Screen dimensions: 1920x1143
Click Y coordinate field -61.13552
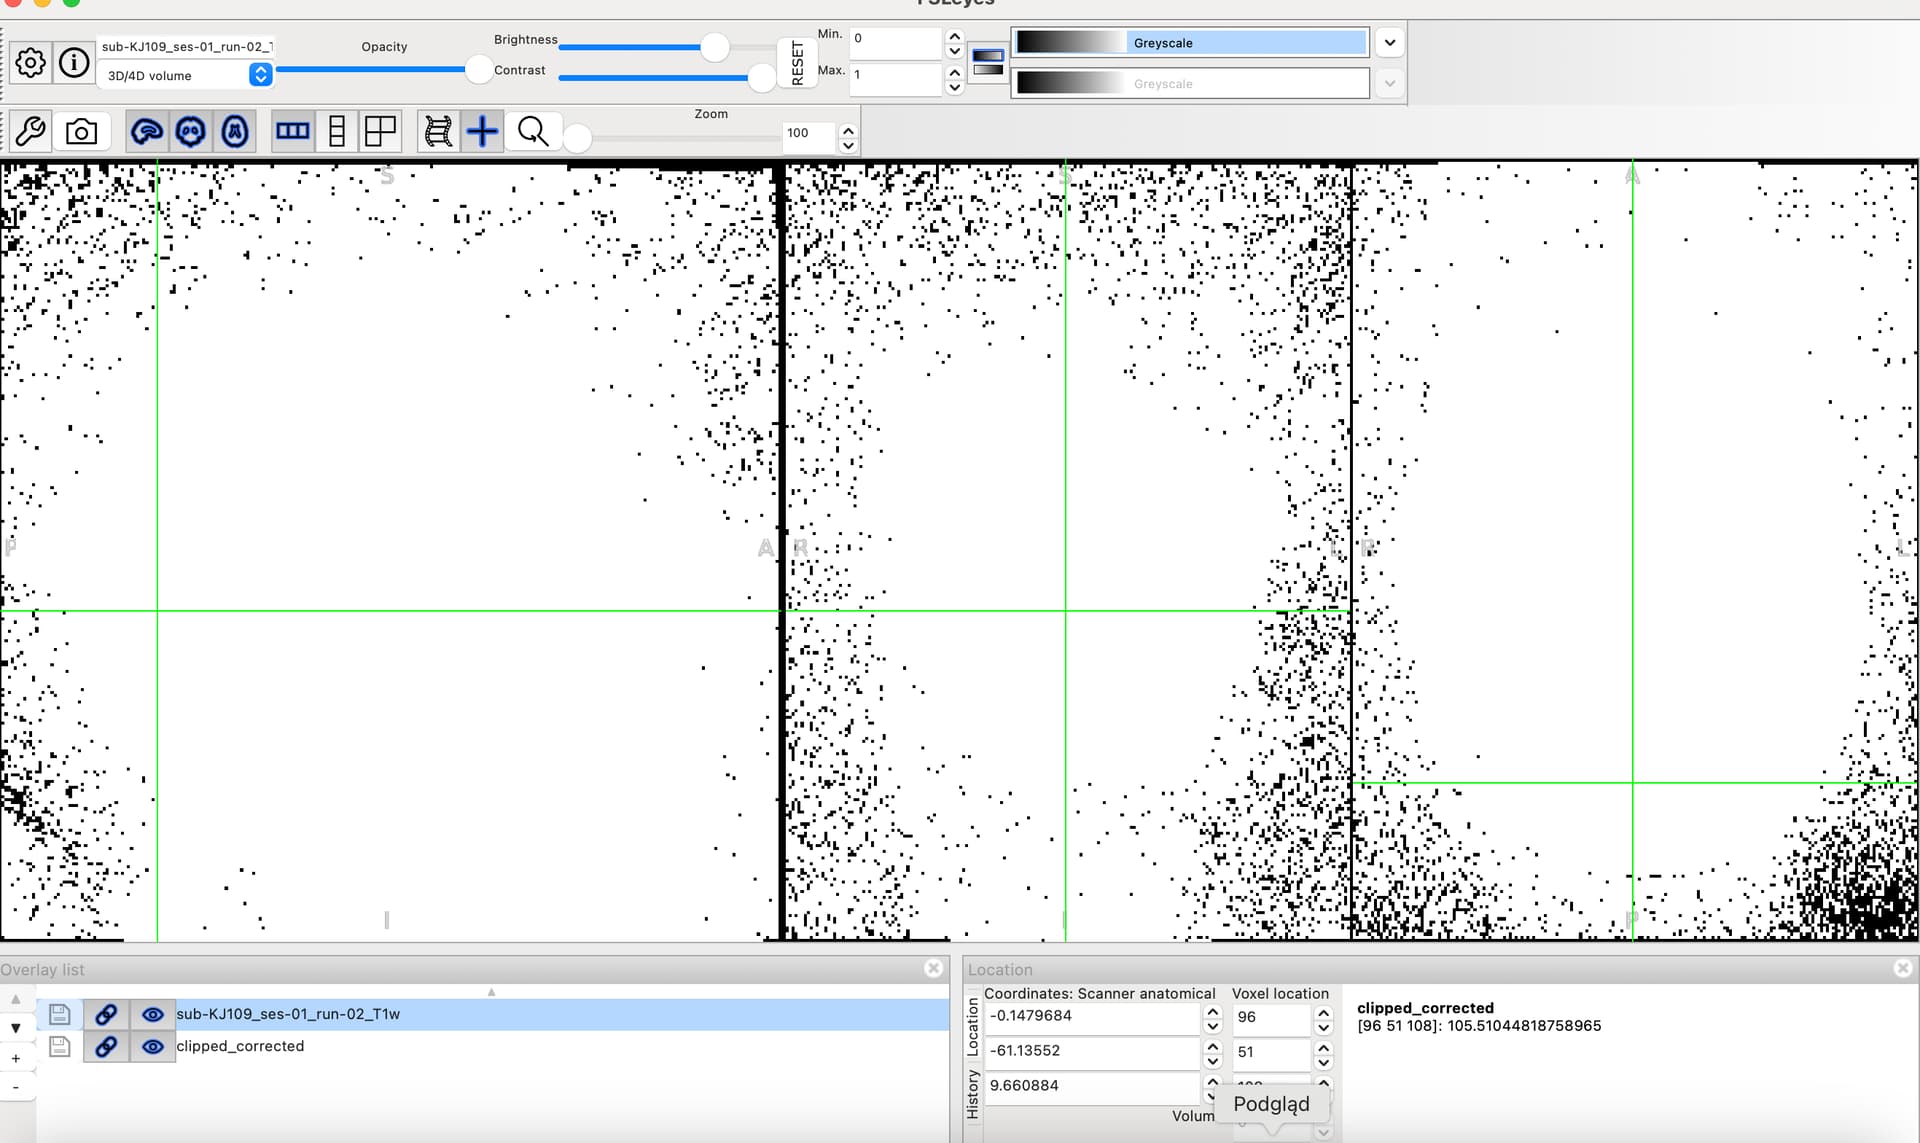pos(1092,1052)
